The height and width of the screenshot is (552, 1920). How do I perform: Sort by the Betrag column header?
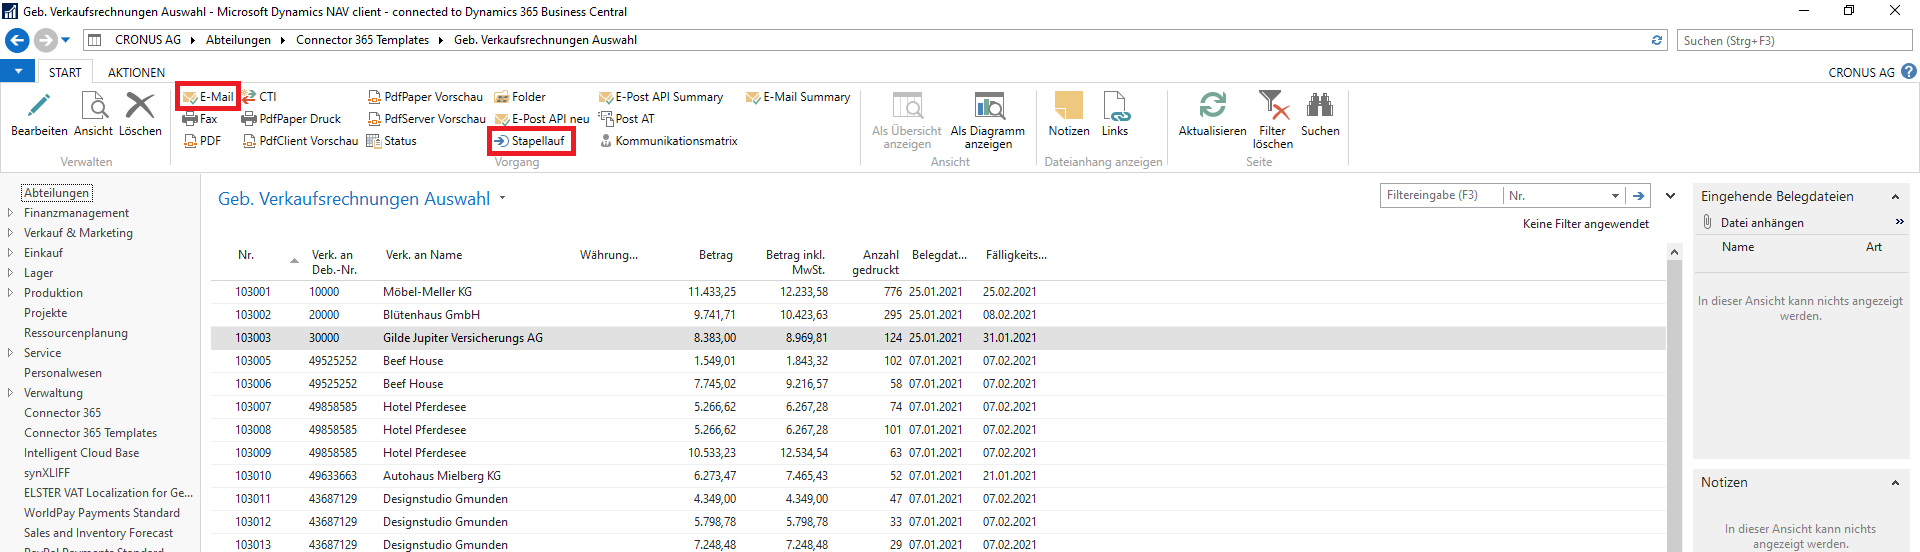tap(716, 255)
